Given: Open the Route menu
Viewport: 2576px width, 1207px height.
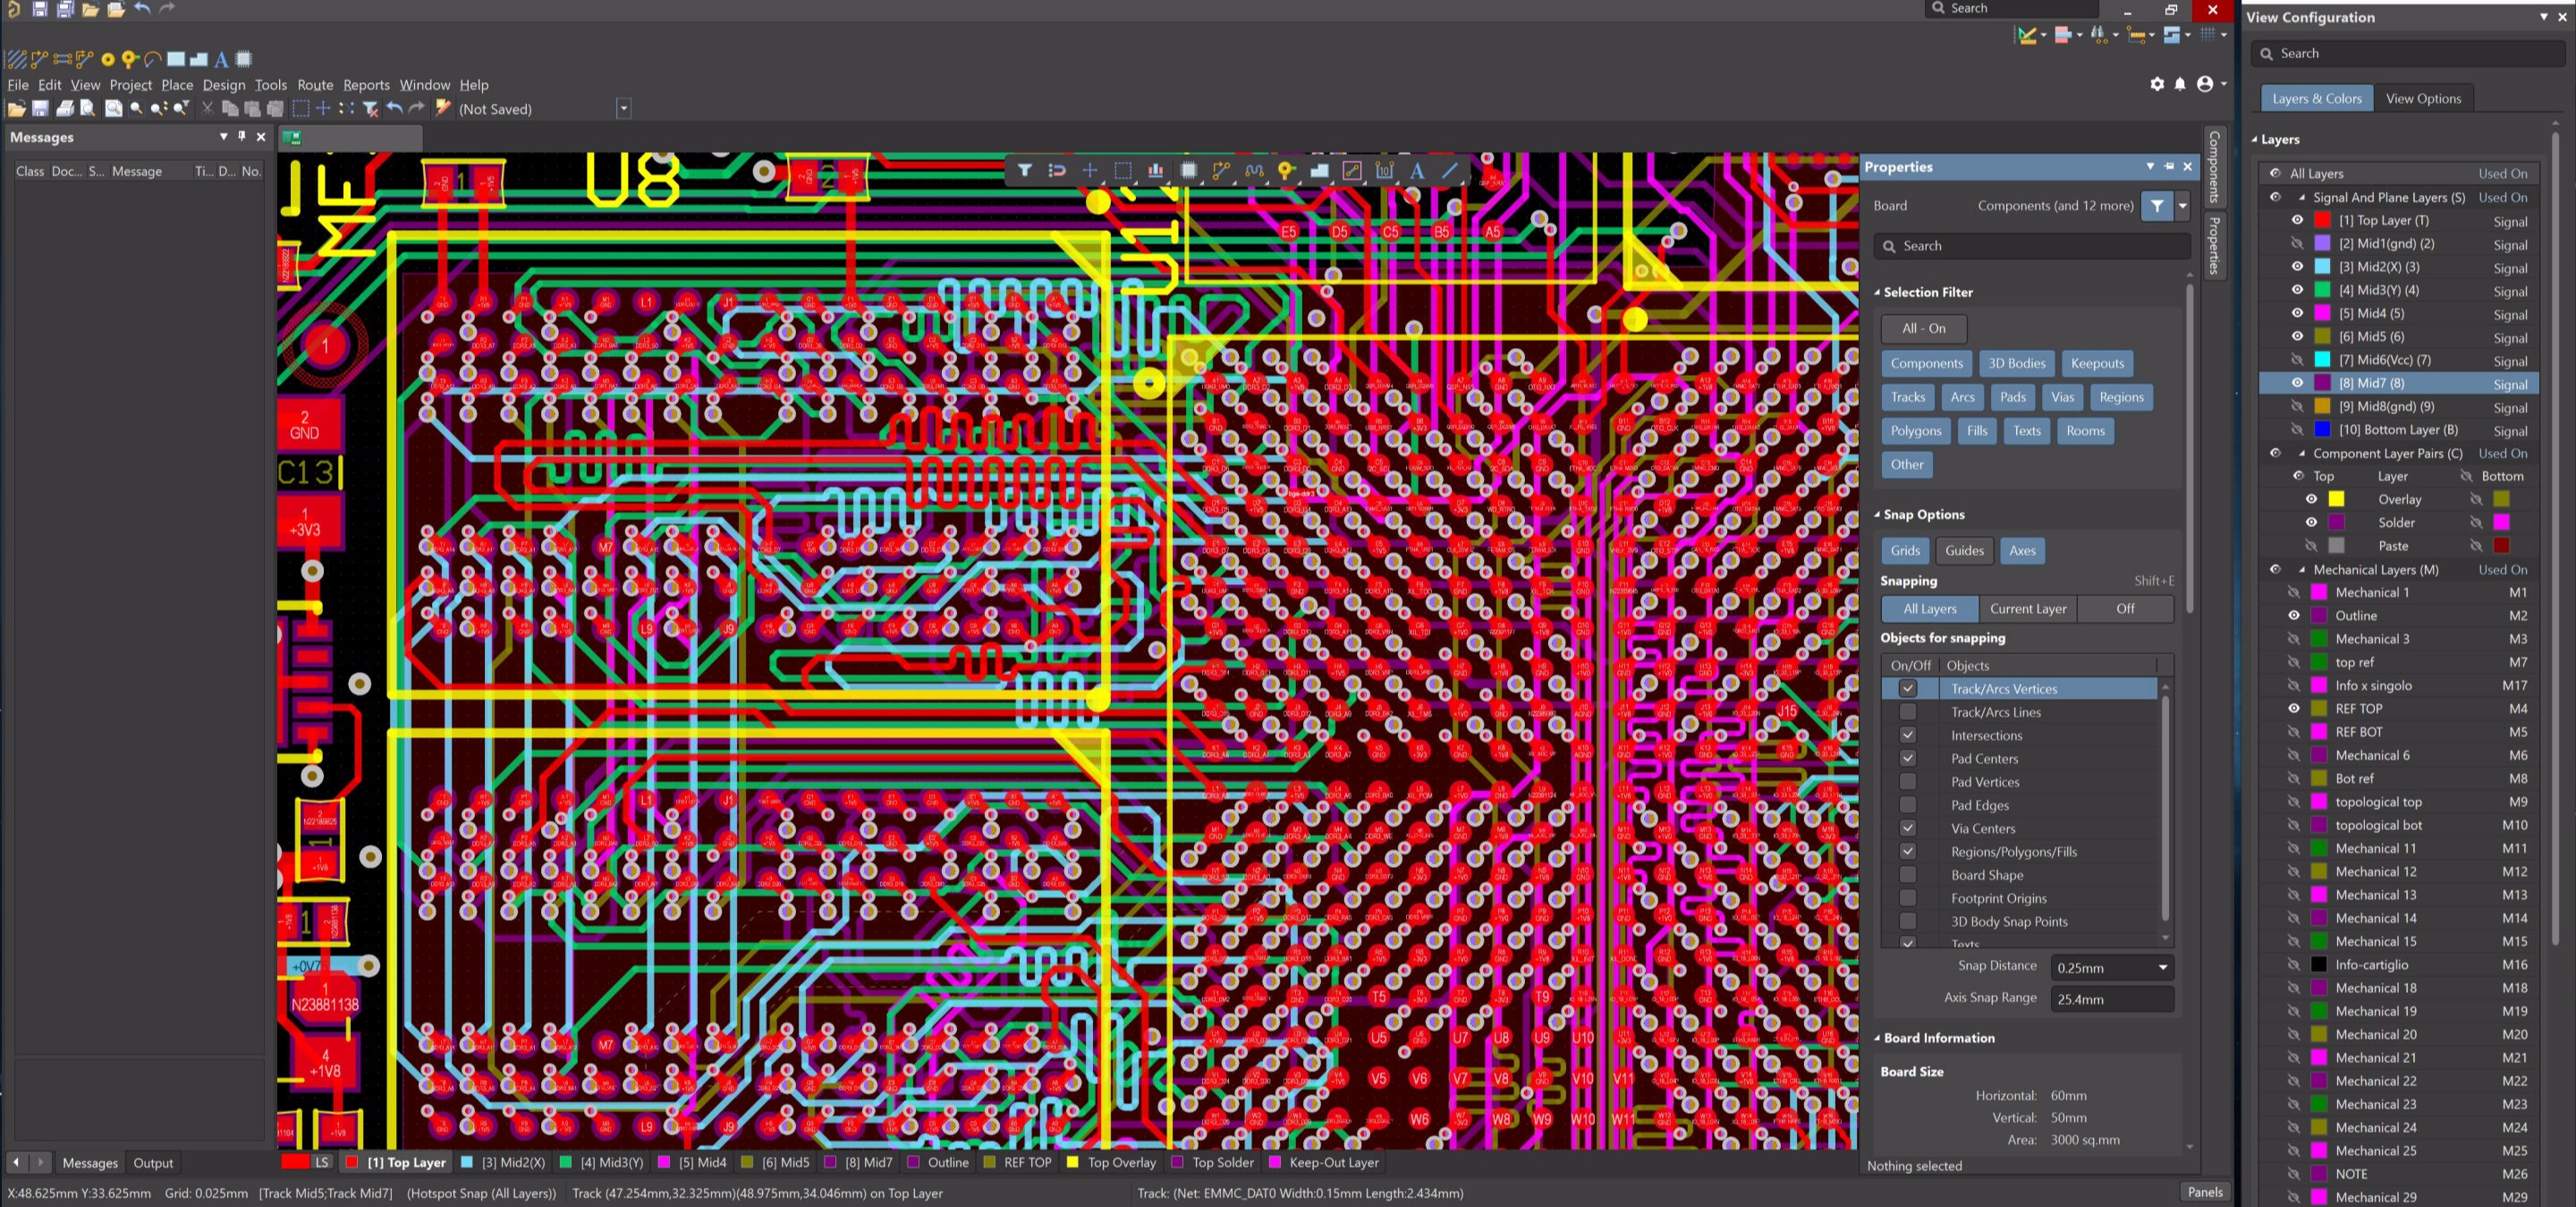Looking at the screenshot, I should pos(314,85).
